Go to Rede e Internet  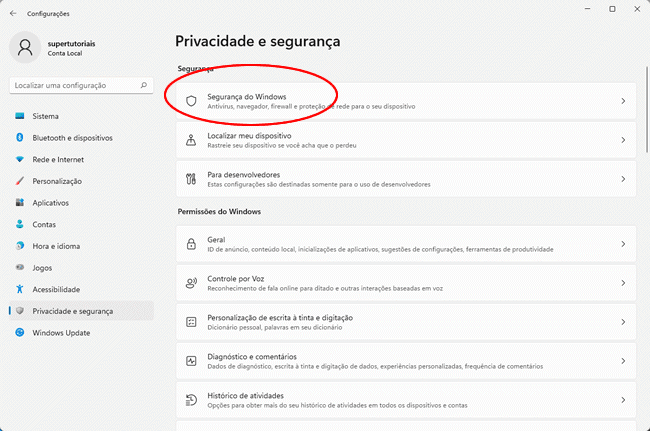tap(81, 159)
